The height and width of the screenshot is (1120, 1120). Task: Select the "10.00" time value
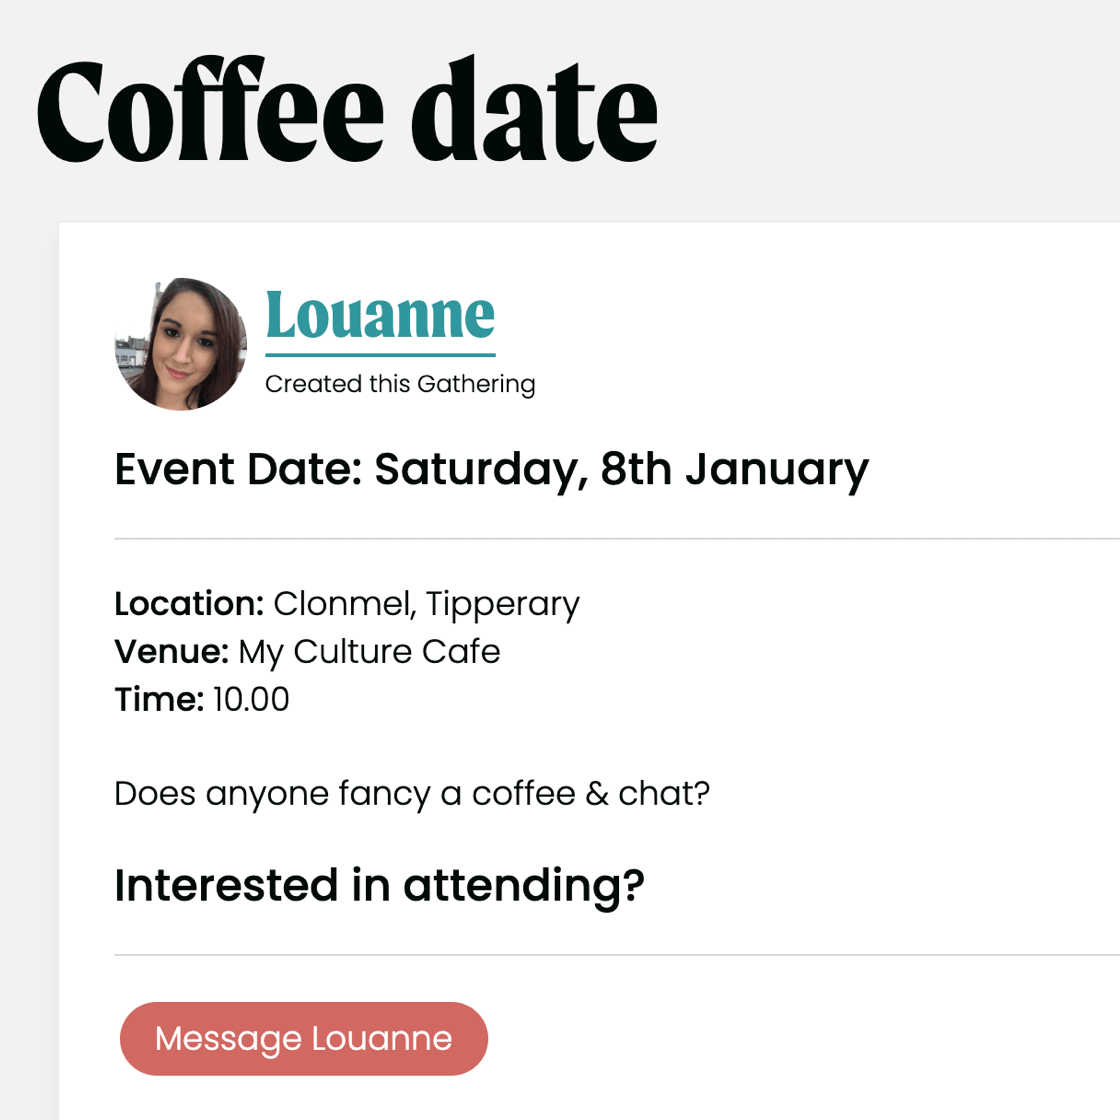click(x=251, y=699)
